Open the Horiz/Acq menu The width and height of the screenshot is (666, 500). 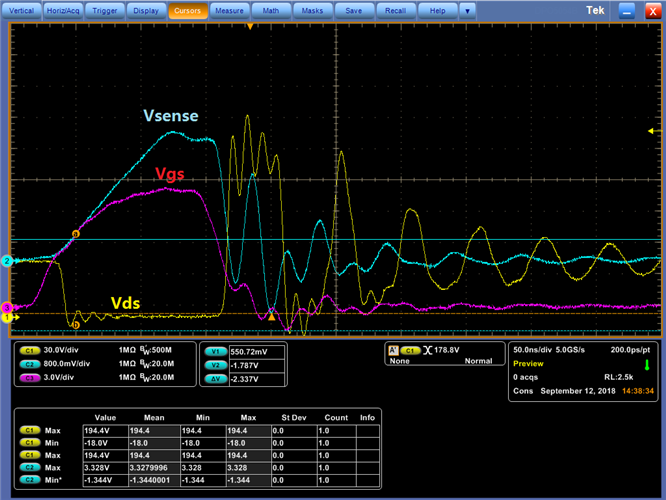click(x=62, y=10)
